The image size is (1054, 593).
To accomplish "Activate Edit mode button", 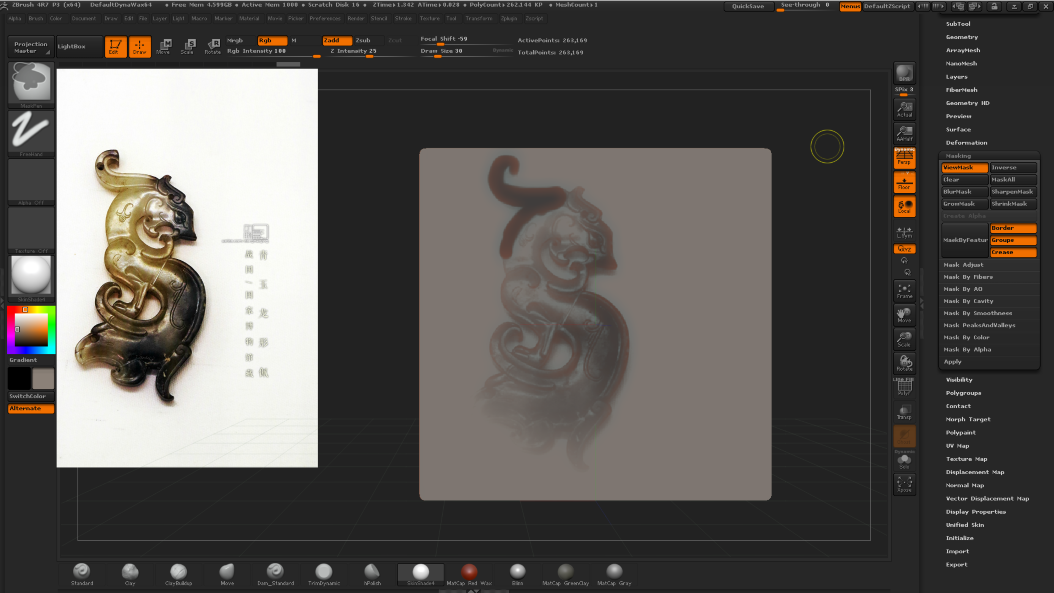I will tap(116, 46).
